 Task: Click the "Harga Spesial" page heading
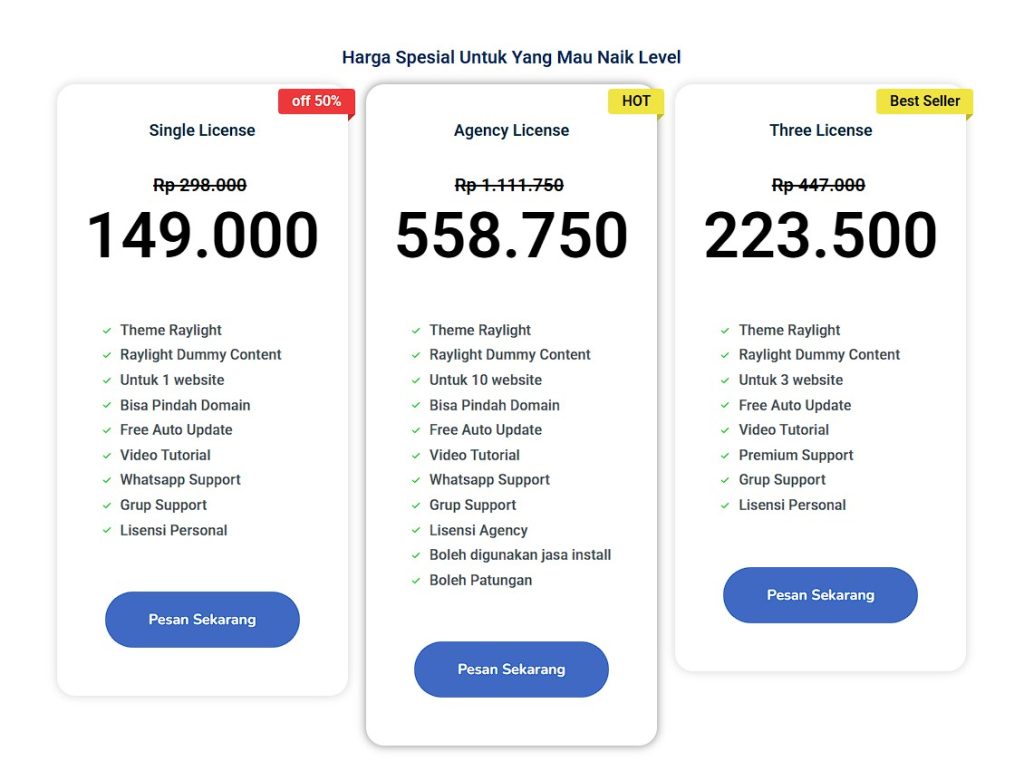point(511,57)
